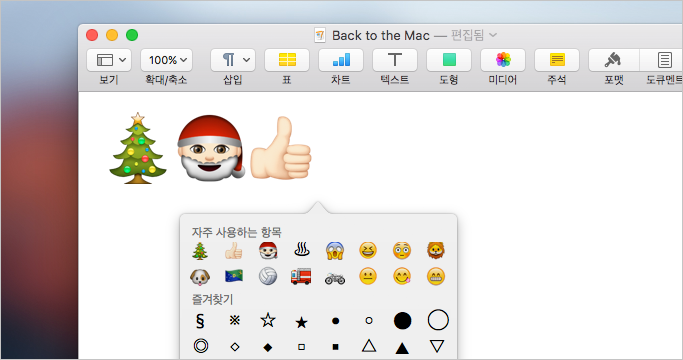Viewport: 683px width, 360px height.
Task: Click the yellow minimize window button
Action: point(112,35)
